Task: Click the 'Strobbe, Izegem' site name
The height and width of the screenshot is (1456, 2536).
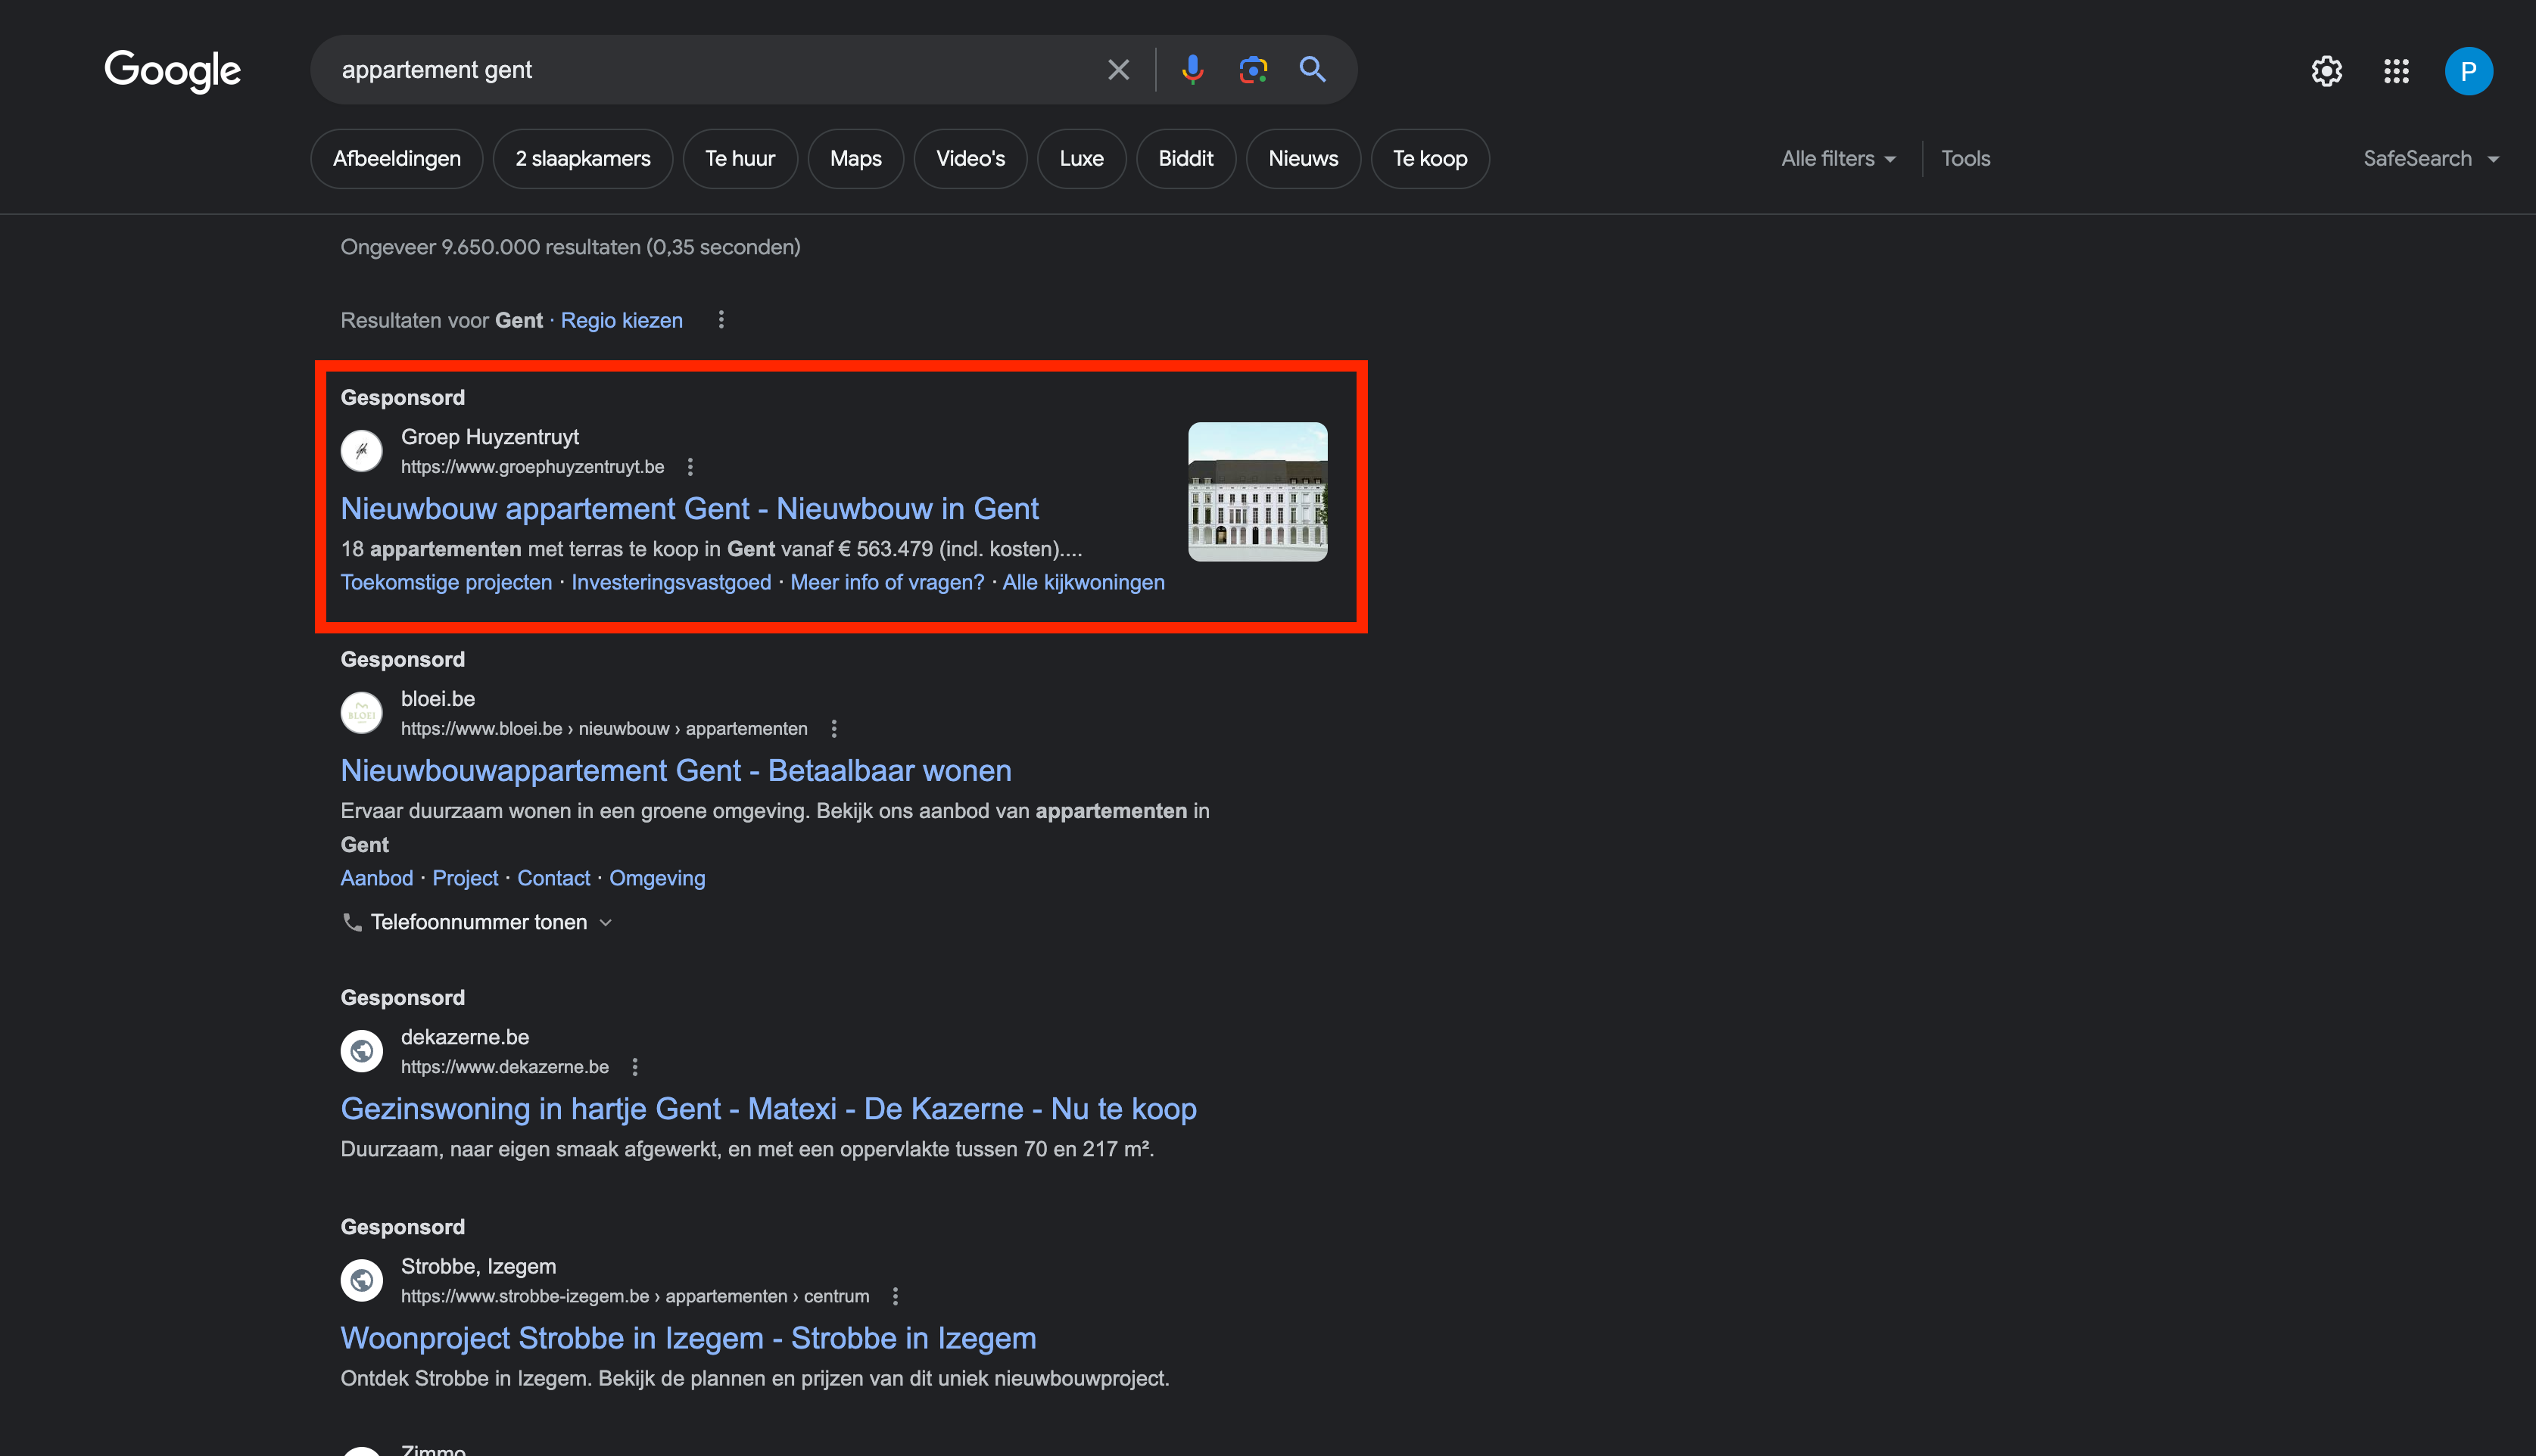Action: coord(478,1266)
